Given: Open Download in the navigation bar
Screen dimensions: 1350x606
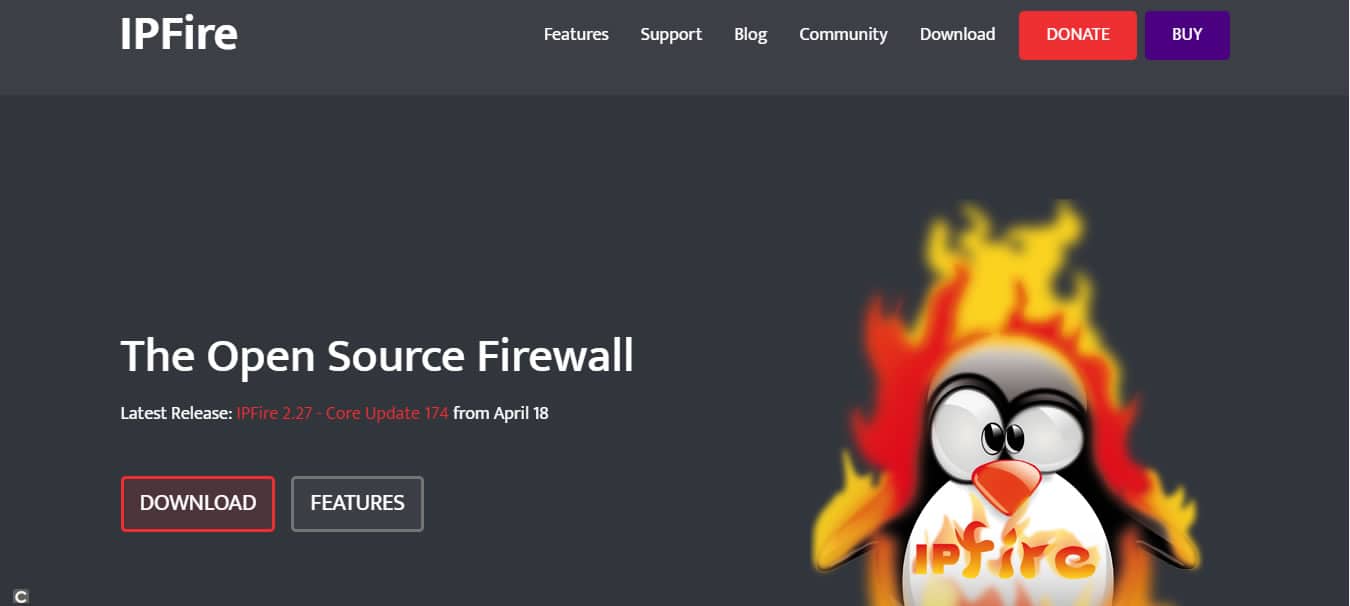Looking at the screenshot, I should tap(957, 34).
